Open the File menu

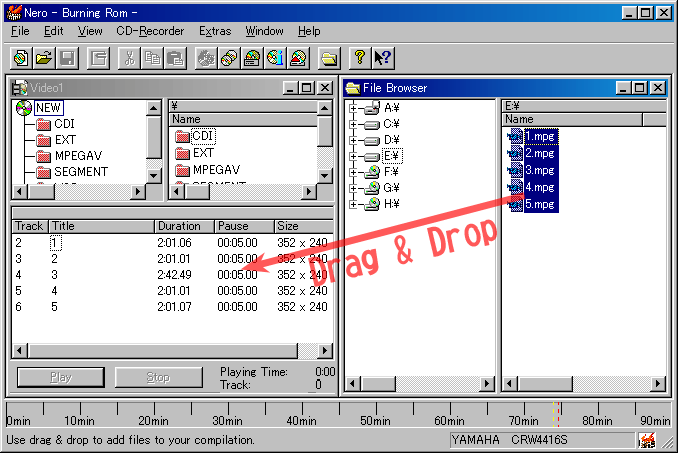point(20,31)
